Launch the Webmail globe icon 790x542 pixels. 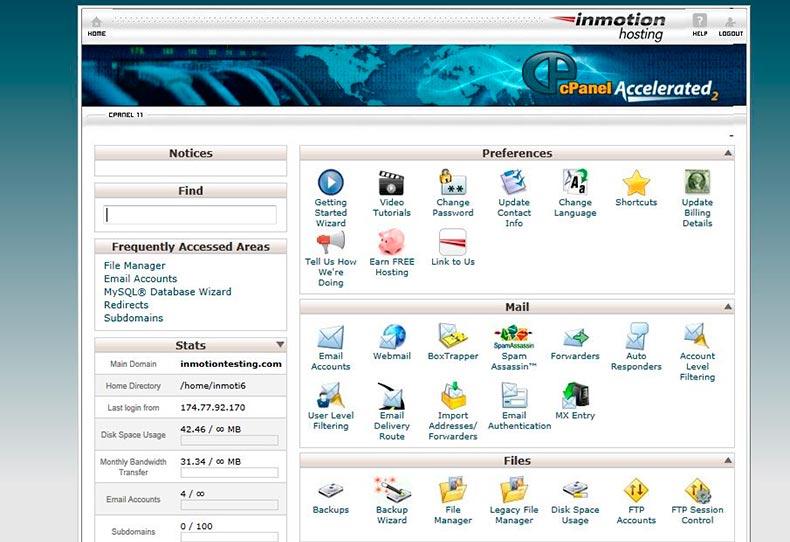[391, 336]
